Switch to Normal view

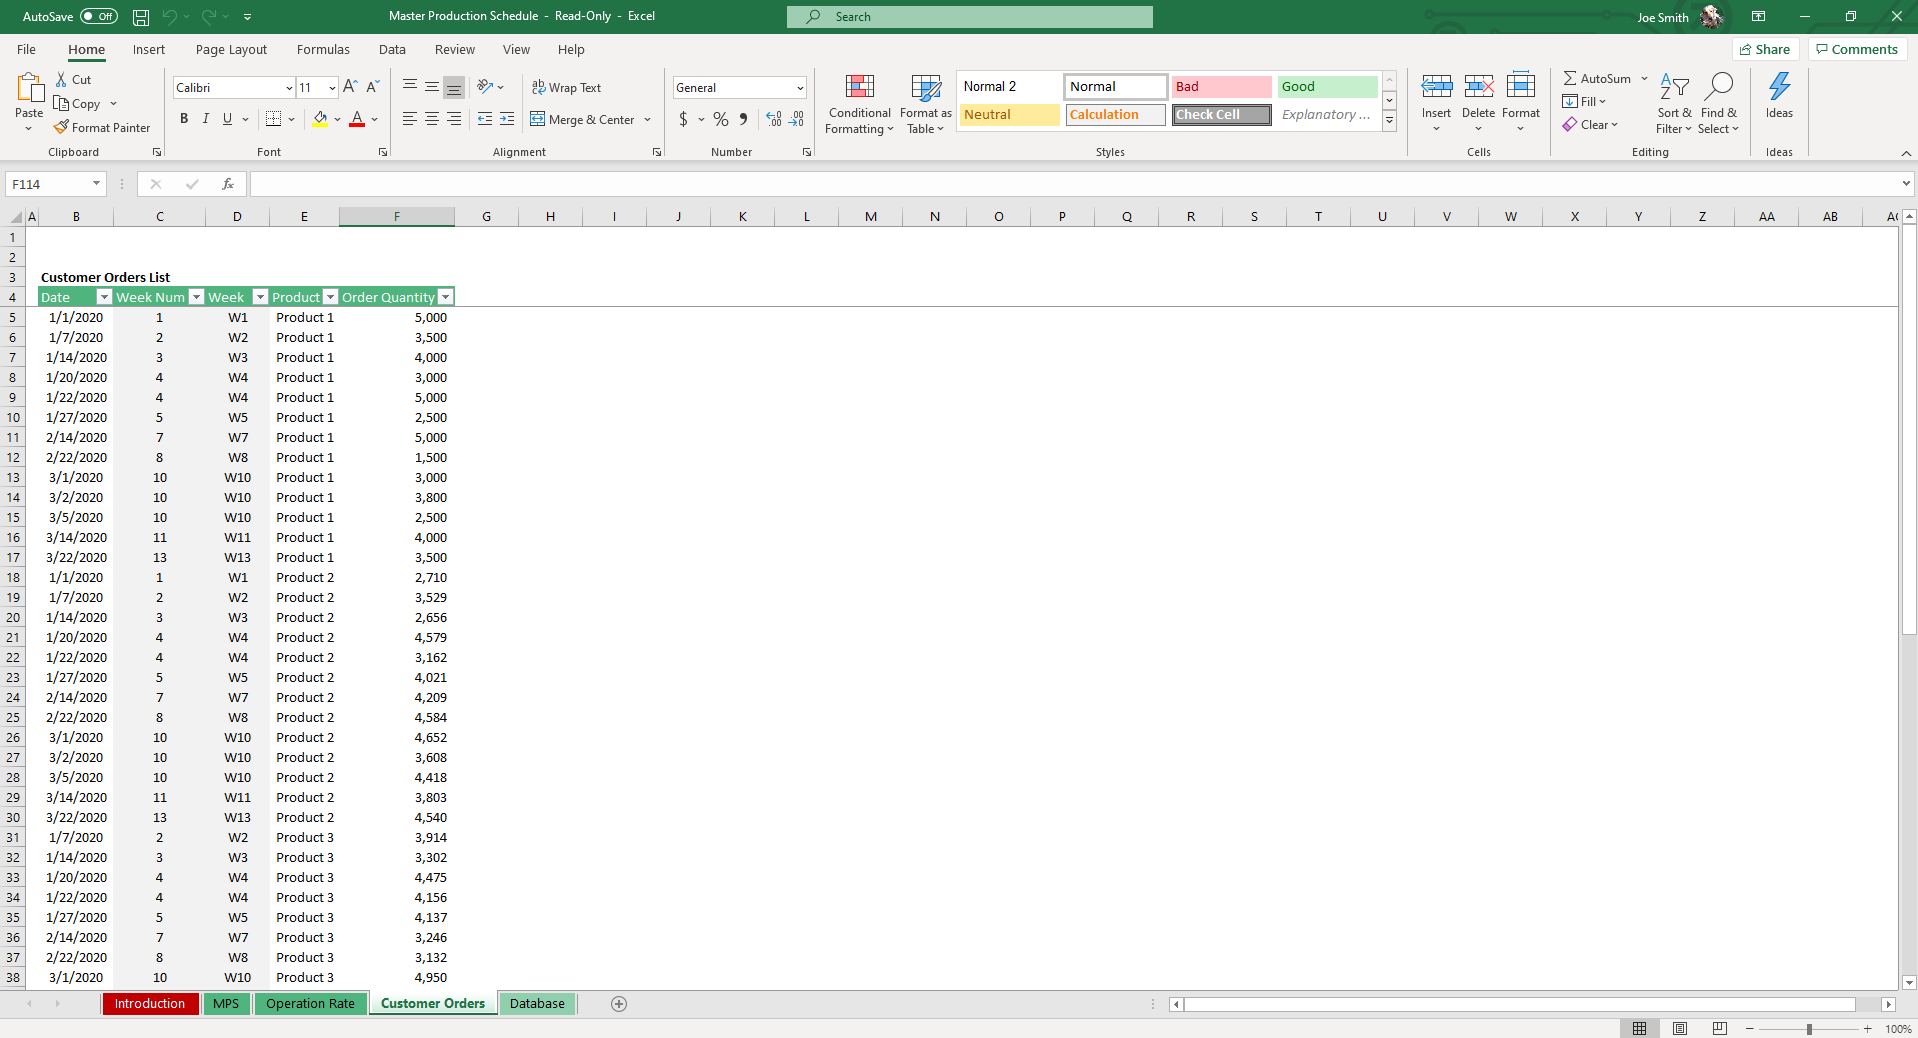pos(1640,1029)
